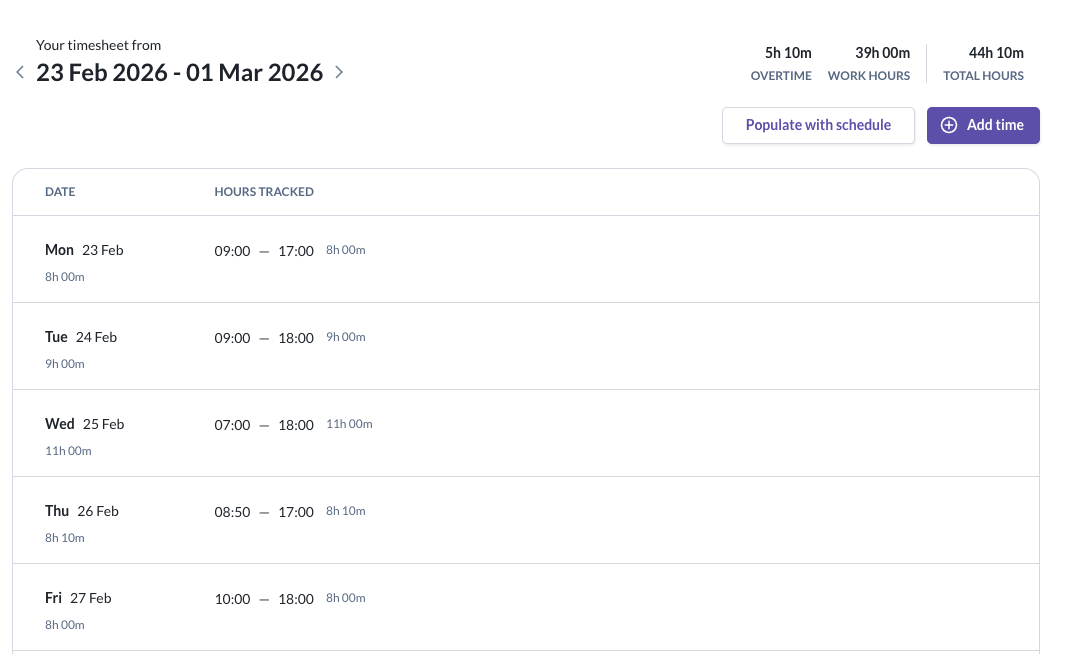Click the 9h 00m duration beside Tuesday's entry
Image resolution: width=1067 pixels, height=654 pixels.
[346, 337]
